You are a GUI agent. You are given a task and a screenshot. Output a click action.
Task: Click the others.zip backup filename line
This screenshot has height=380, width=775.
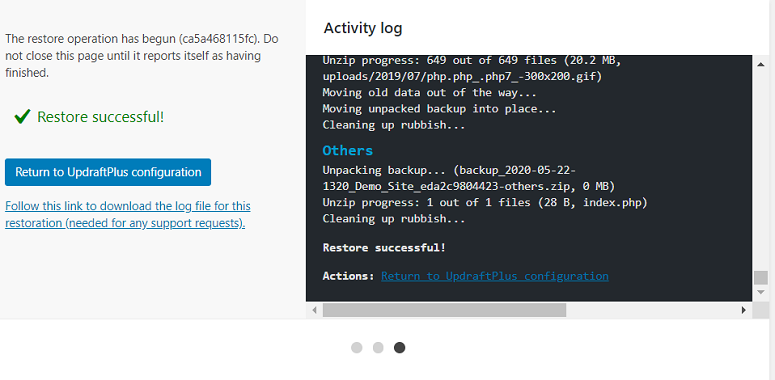click(x=469, y=186)
